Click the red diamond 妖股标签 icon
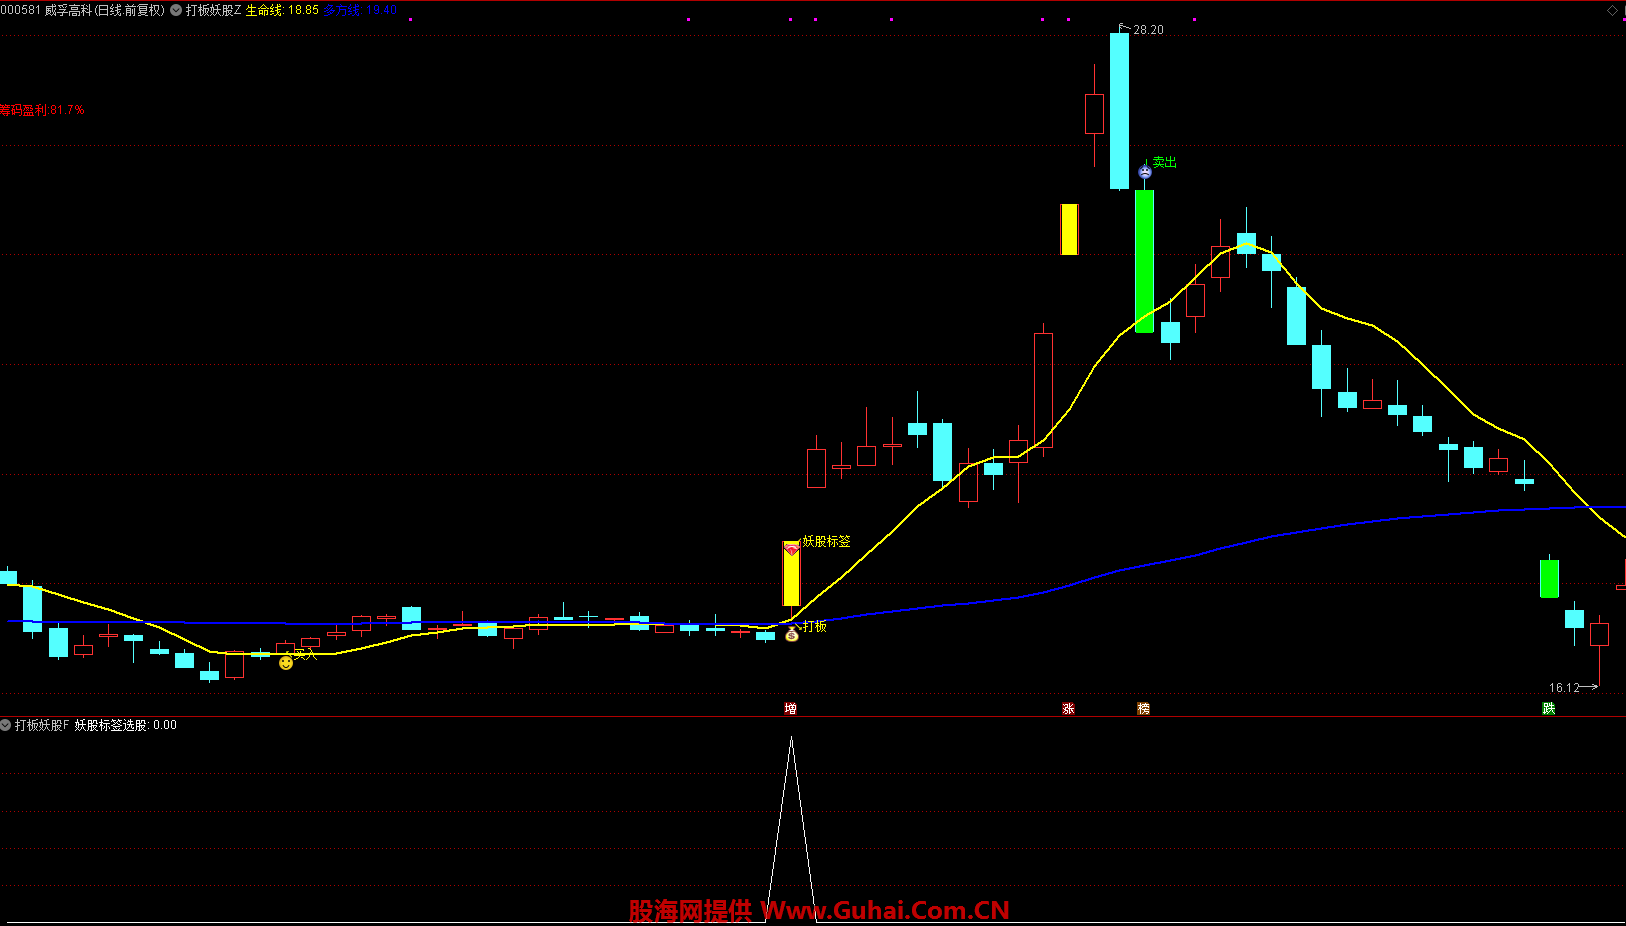Screen dimensions: 1626x926 pyautogui.click(x=792, y=549)
